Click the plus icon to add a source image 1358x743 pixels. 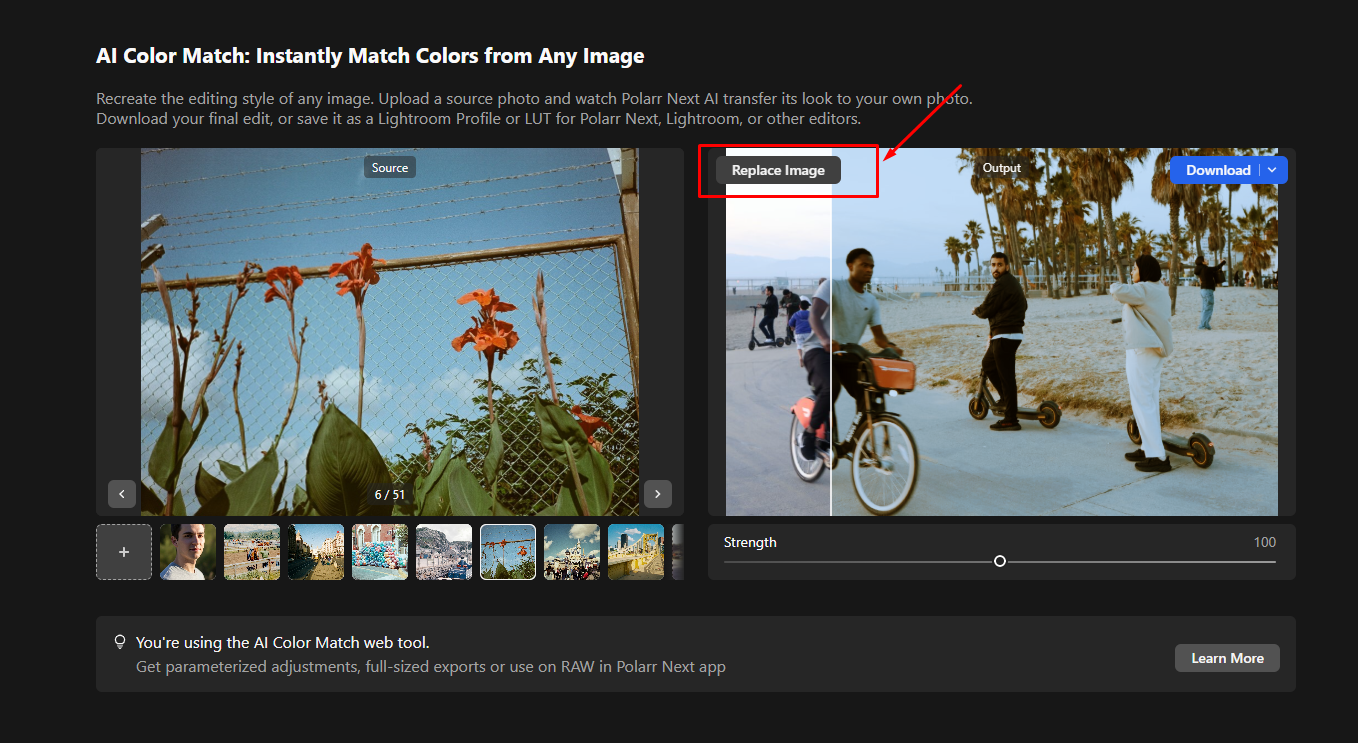pos(124,551)
